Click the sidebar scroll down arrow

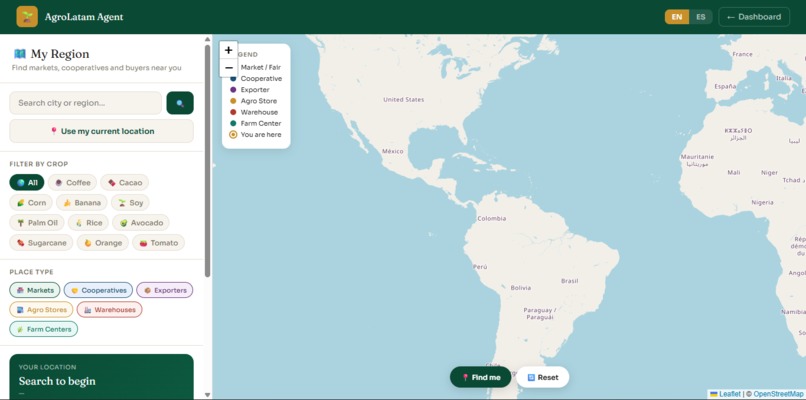pos(208,395)
